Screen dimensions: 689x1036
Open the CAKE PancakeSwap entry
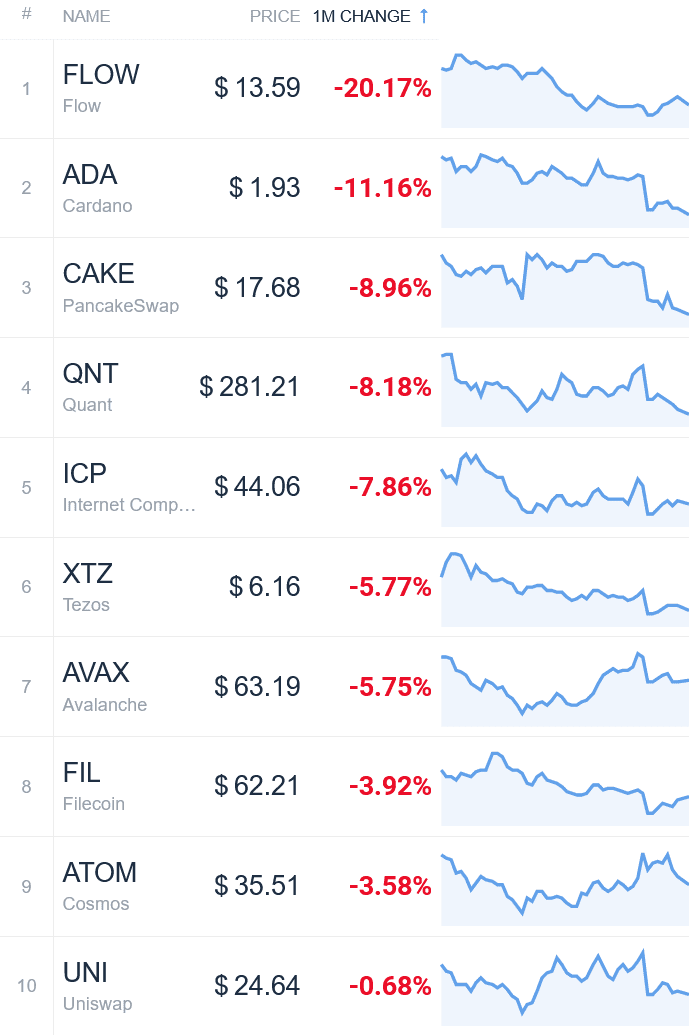point(121,287)
